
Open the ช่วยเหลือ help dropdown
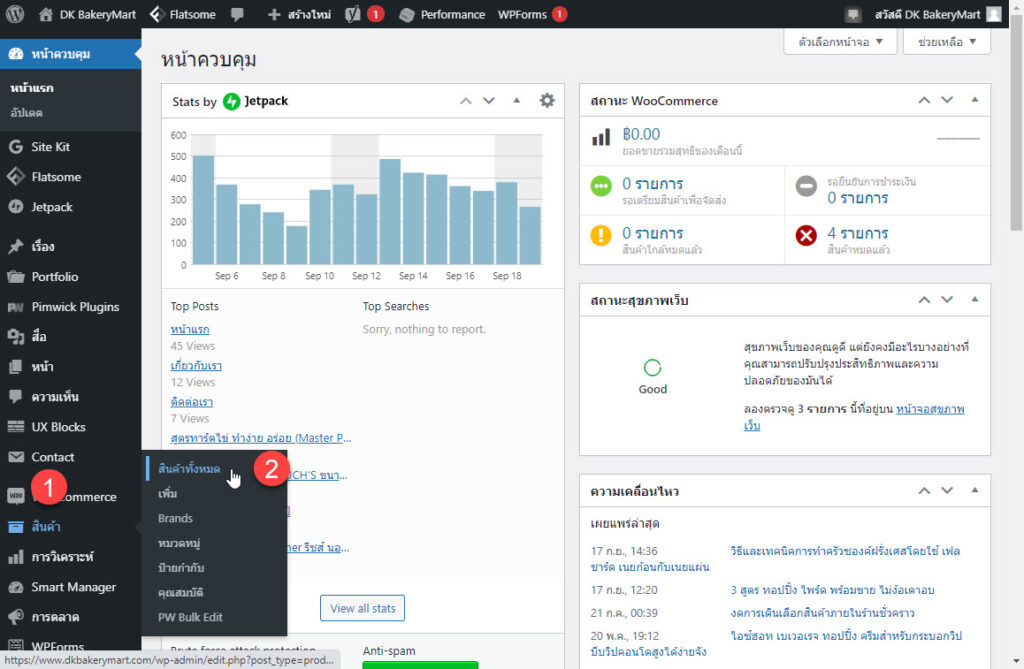click(946, 42)
